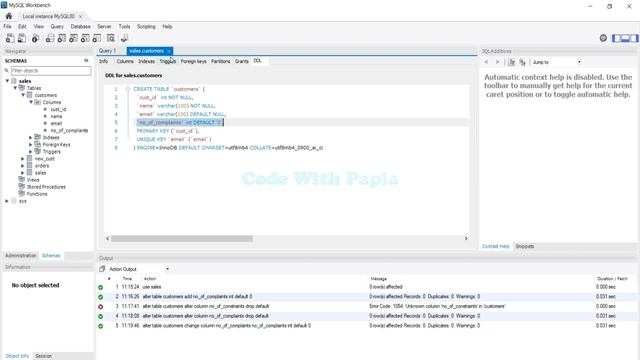Open SQL script file toolbar icon
640x360 pixels.
pyautogui.click(x=22, y=38)
